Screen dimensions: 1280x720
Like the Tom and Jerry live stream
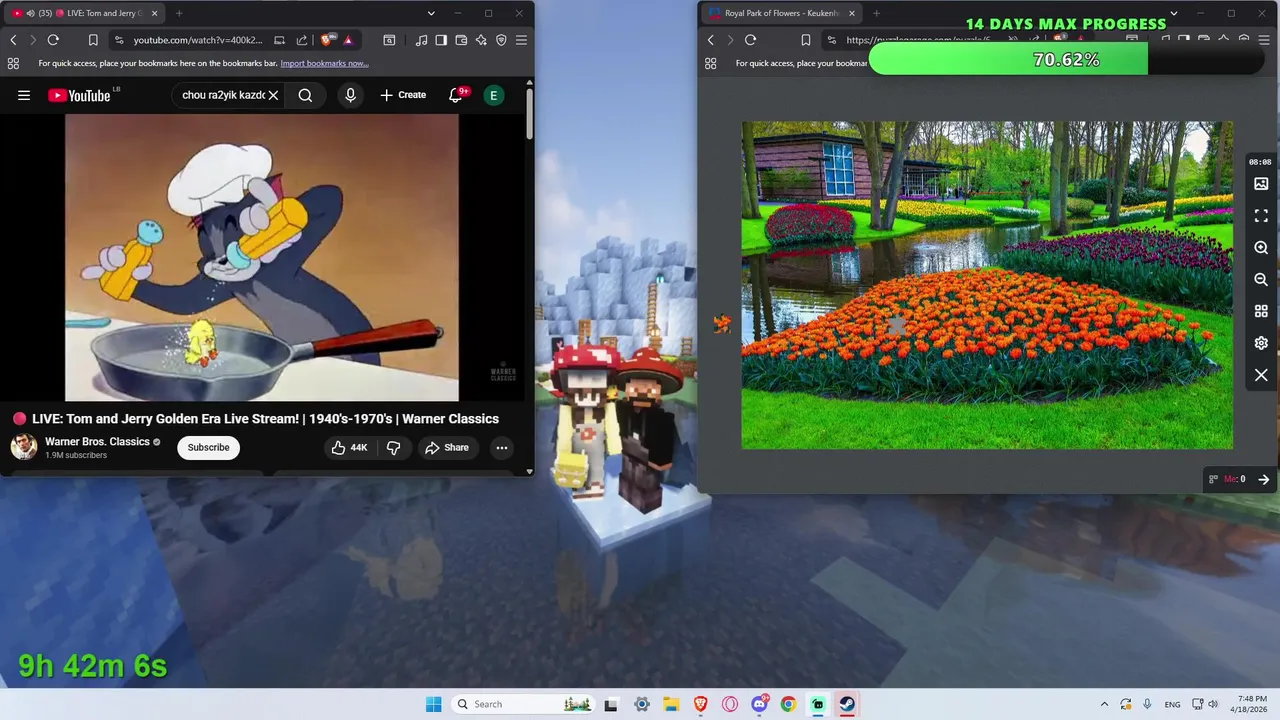pyautogui.click(x=350, y=447)
